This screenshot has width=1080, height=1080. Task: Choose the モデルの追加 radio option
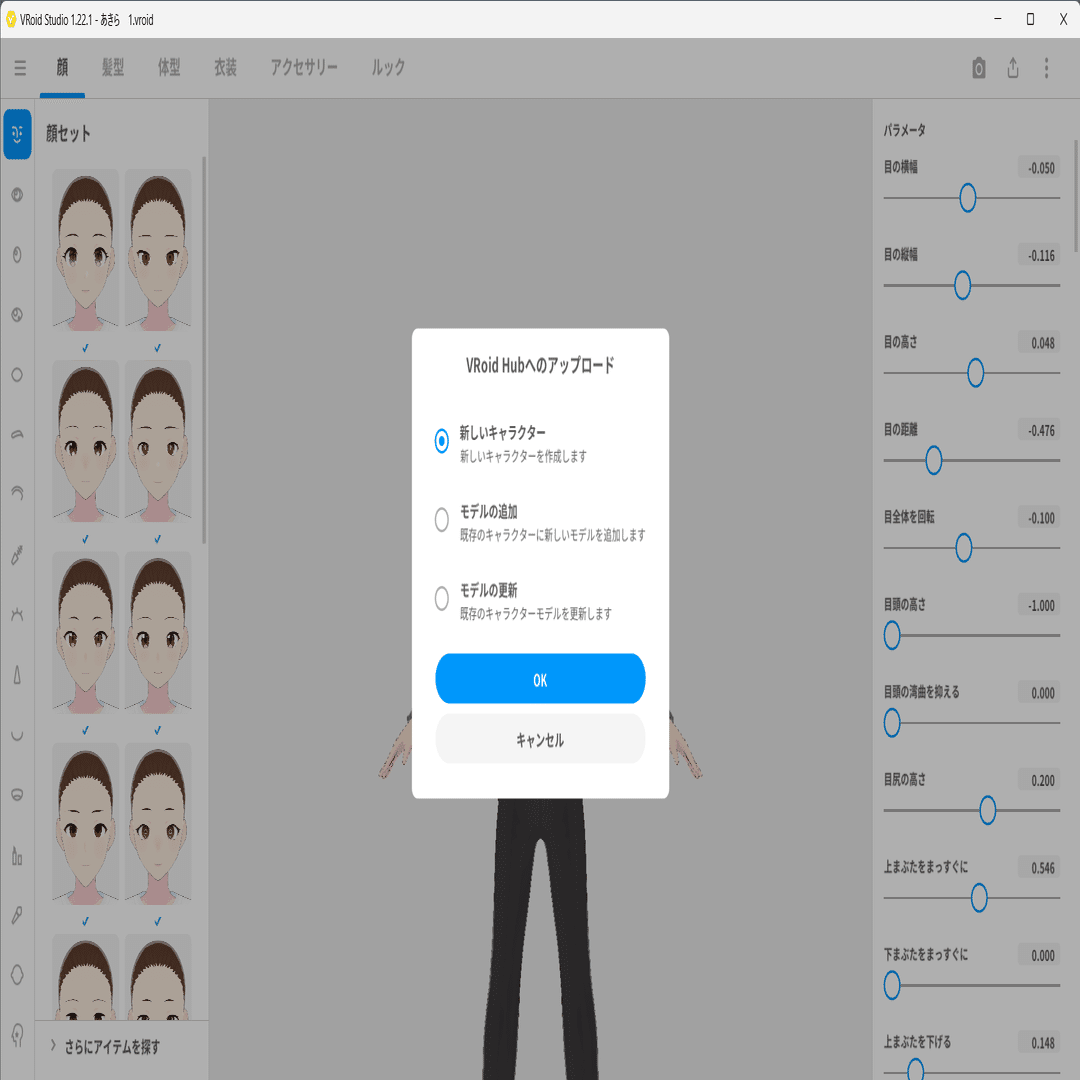[442, 519]
